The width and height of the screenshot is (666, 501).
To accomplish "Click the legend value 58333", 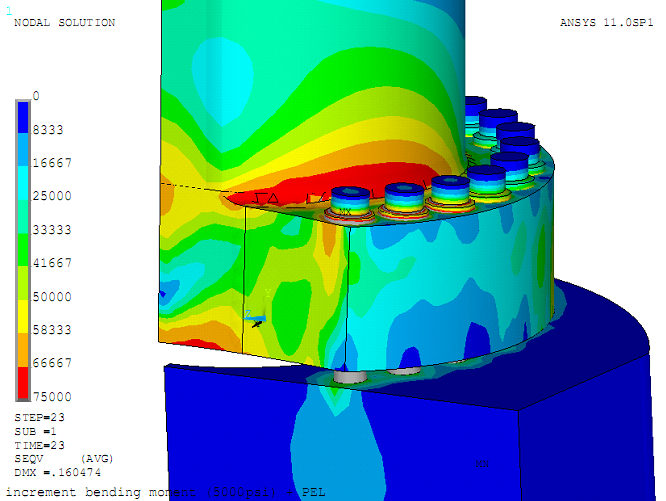I will [52, 329].
